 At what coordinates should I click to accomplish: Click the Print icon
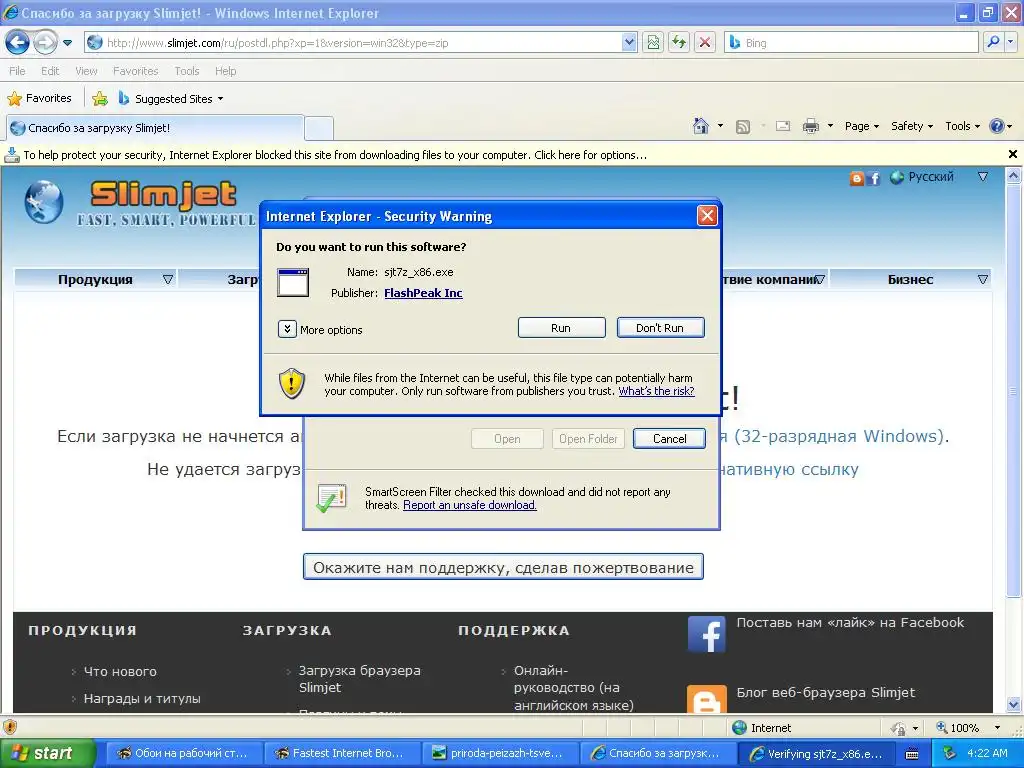tap(810, 127)
